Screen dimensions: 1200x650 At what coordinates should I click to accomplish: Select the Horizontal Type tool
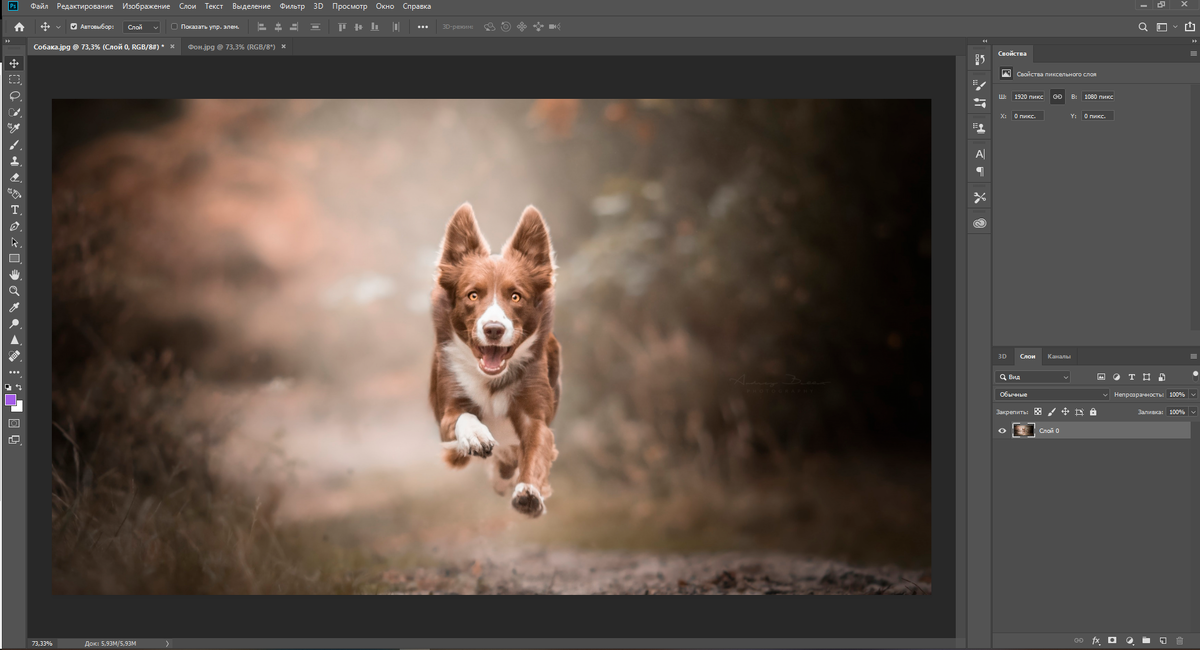pyautogui.click(x=15, y=210)
